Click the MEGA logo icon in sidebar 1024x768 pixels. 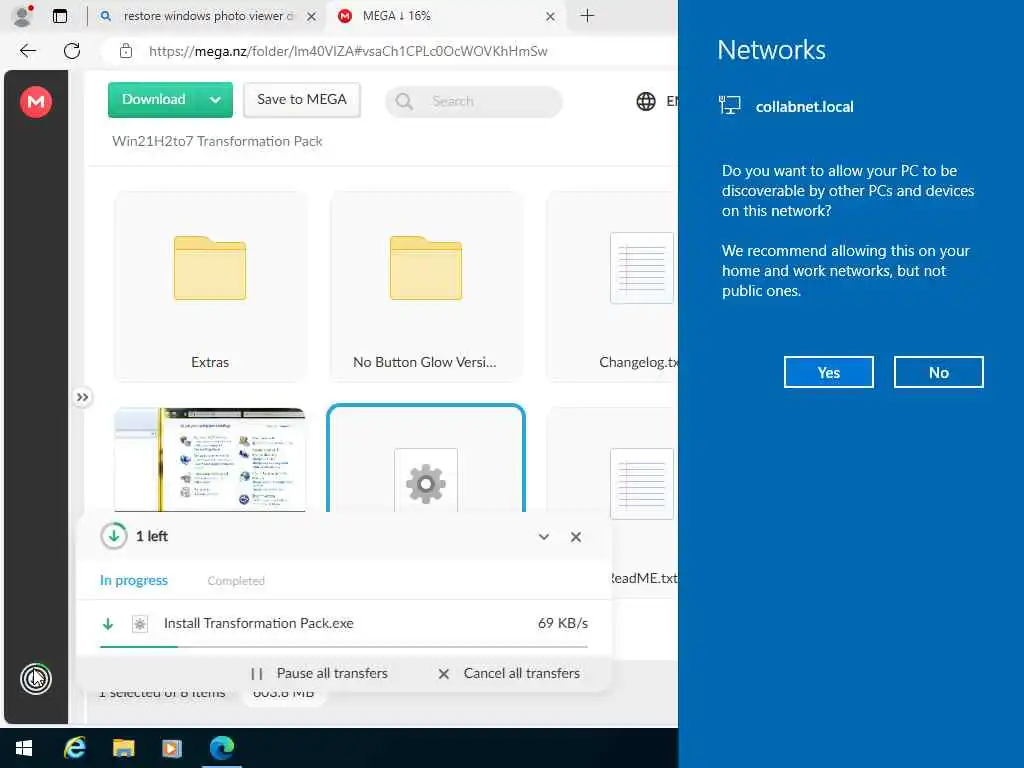click(x=36, y=102)
